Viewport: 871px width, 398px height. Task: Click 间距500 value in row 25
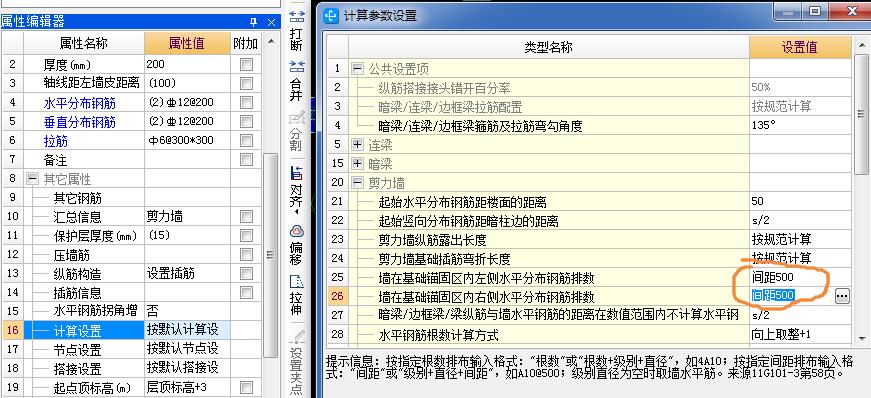pyautogui.click(x=800, y=277)
